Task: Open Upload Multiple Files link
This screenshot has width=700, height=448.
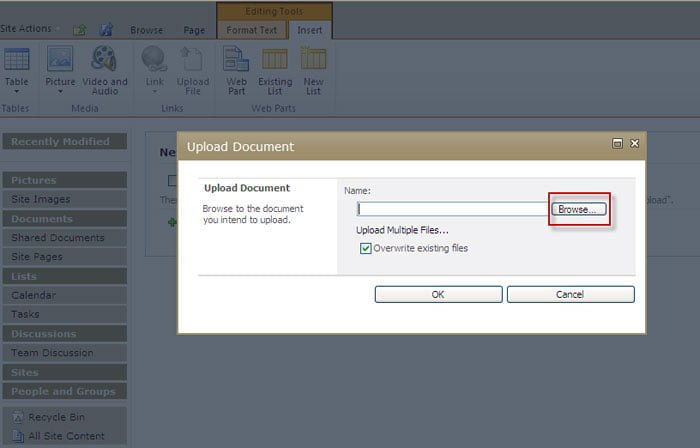Action: tap(402, 230)
